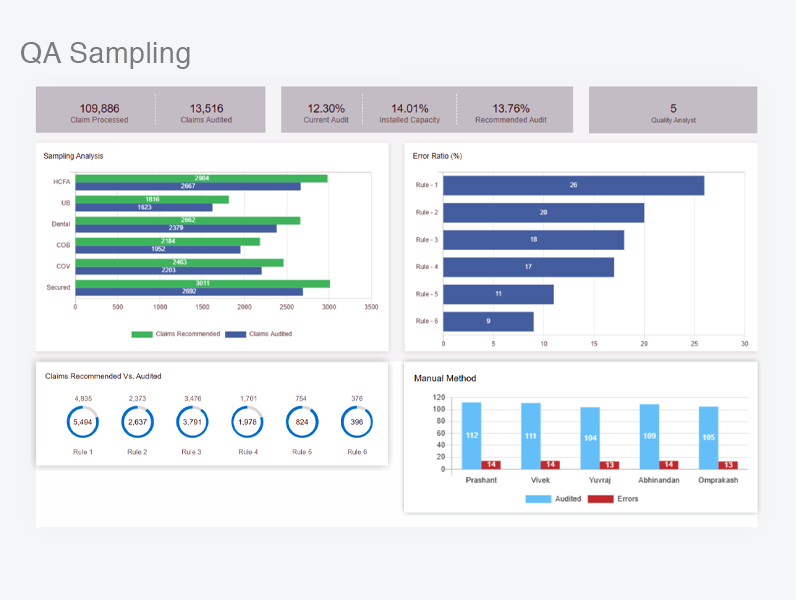Image resolution: width=796 pixels, height=600 pixels.
Task: Click Vivek's audited bar labeled 111
Action: pyautogui.click(x=531, y=436)
